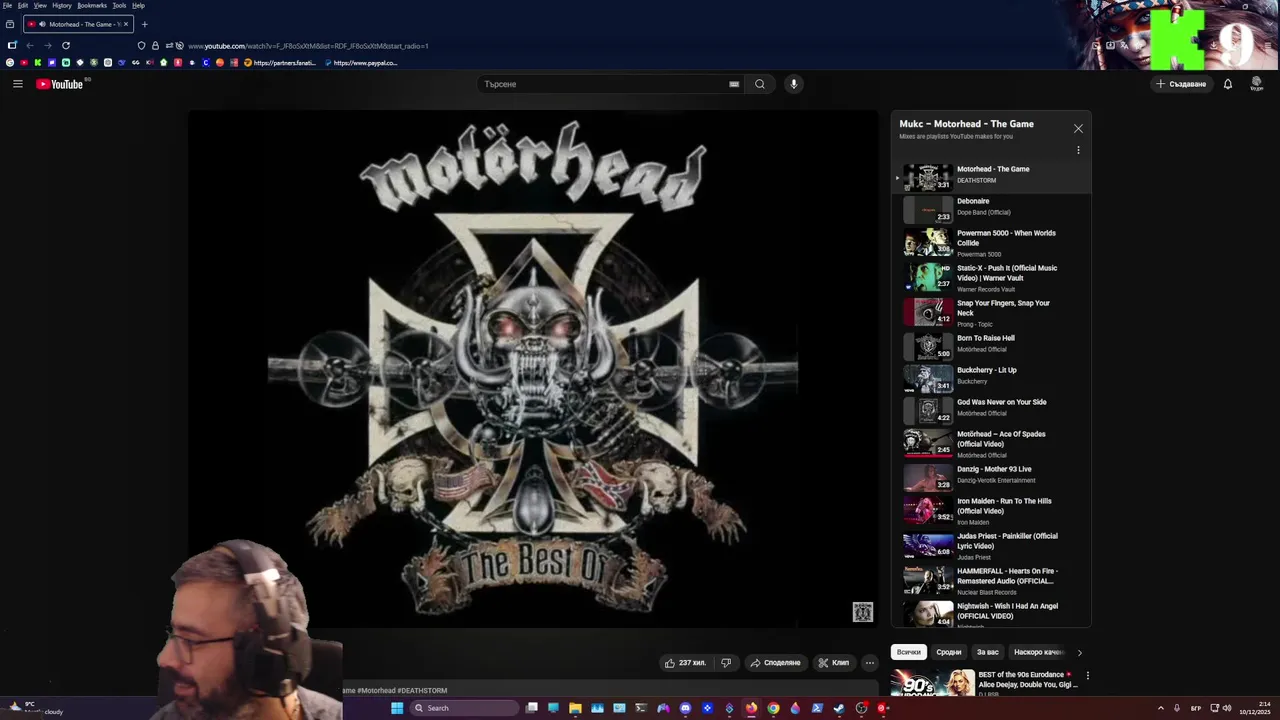Play Born To Raise Hell
This screenshot has width=1280, height=720.
tap(992, 345)
